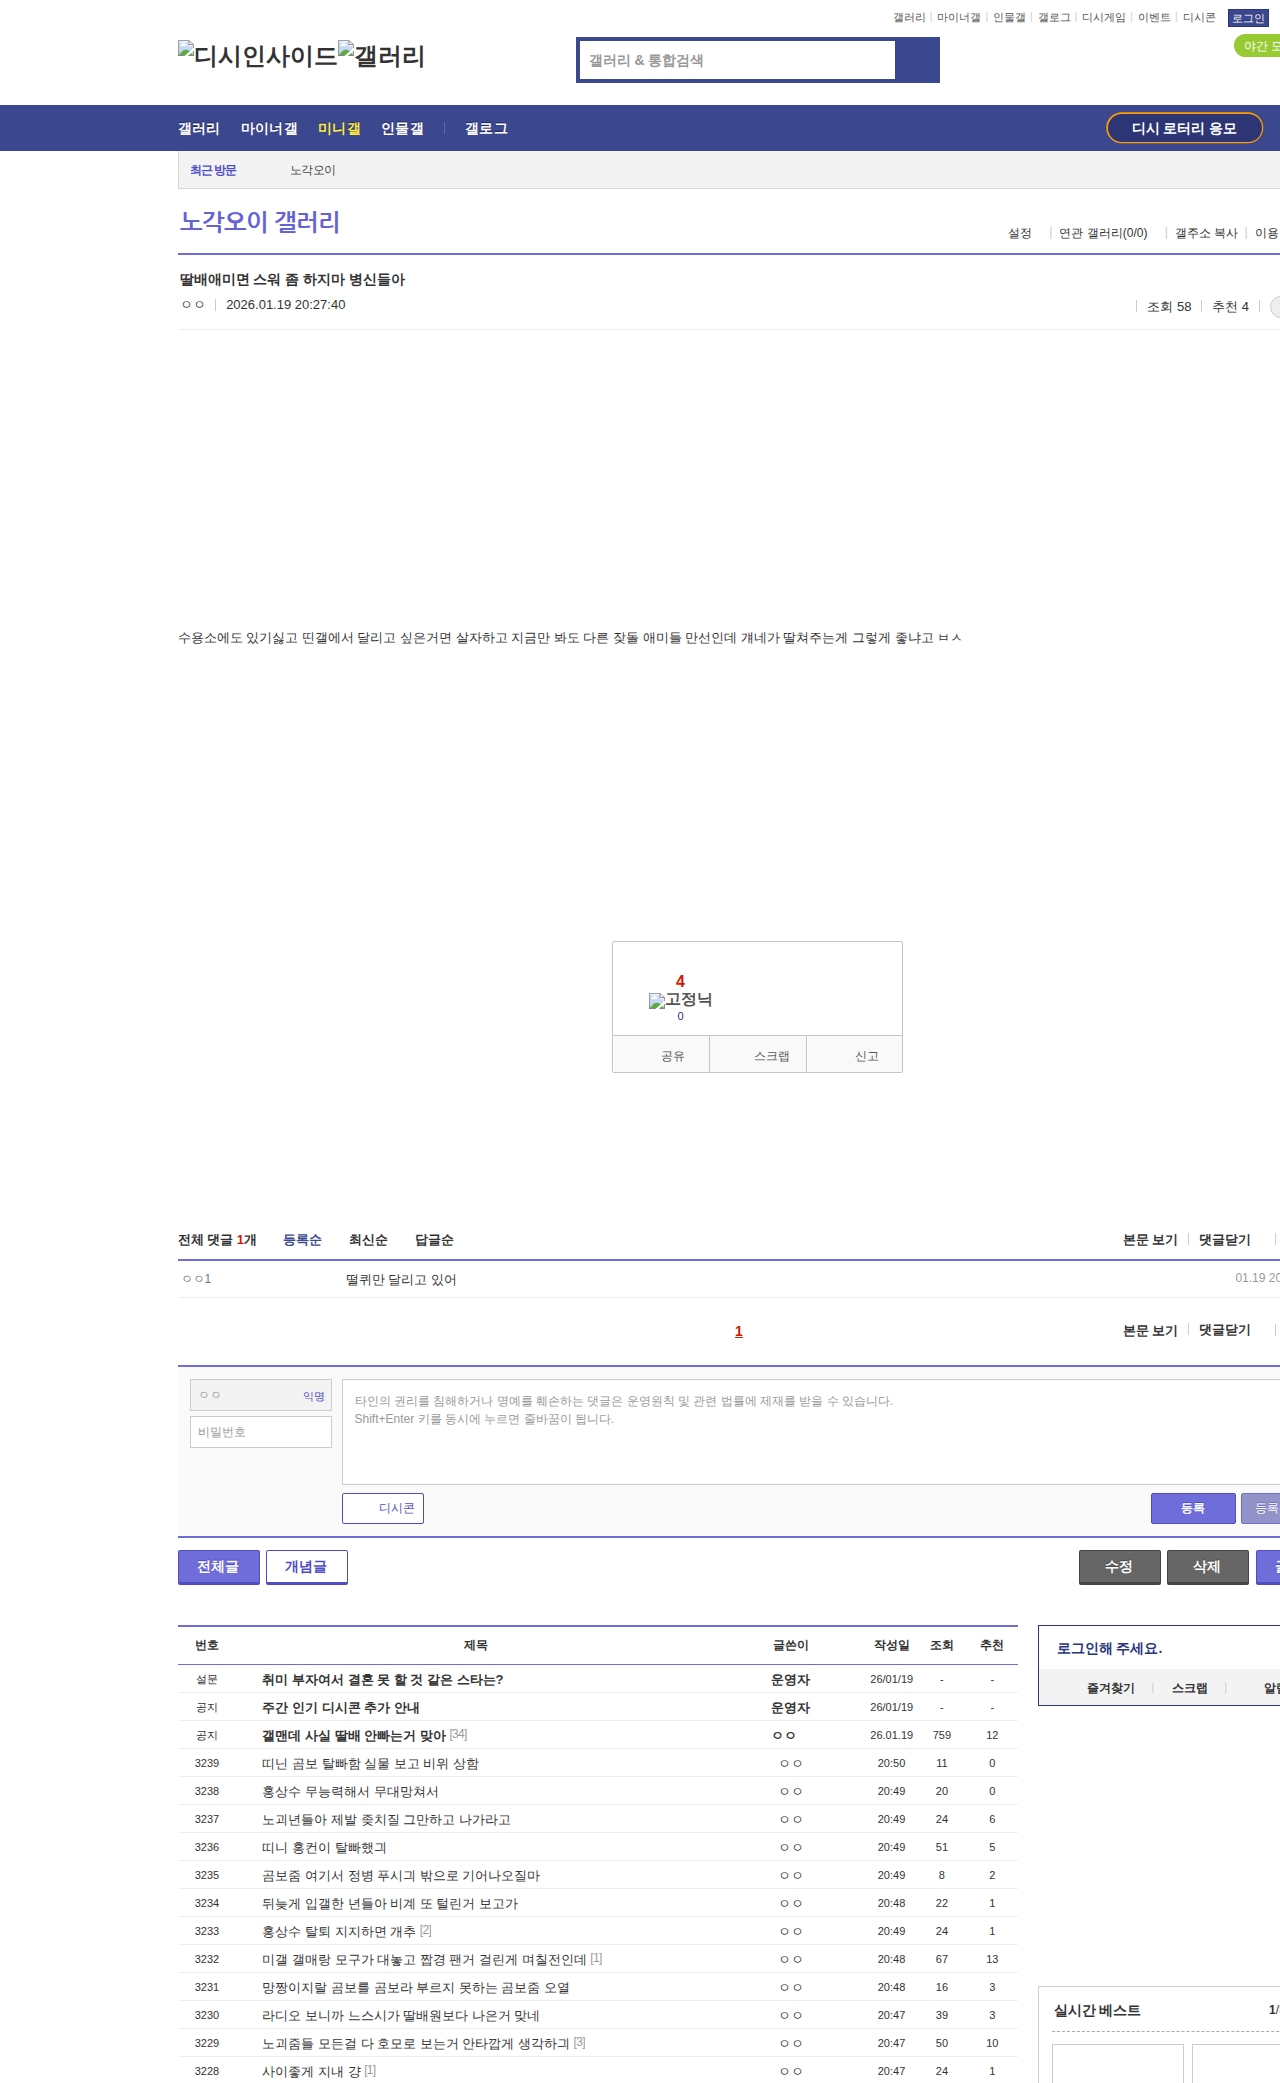Click 댓글닫기 beside the comment sort options
Viewport: 1280px width, 2083px height.
[1225, 1240]
